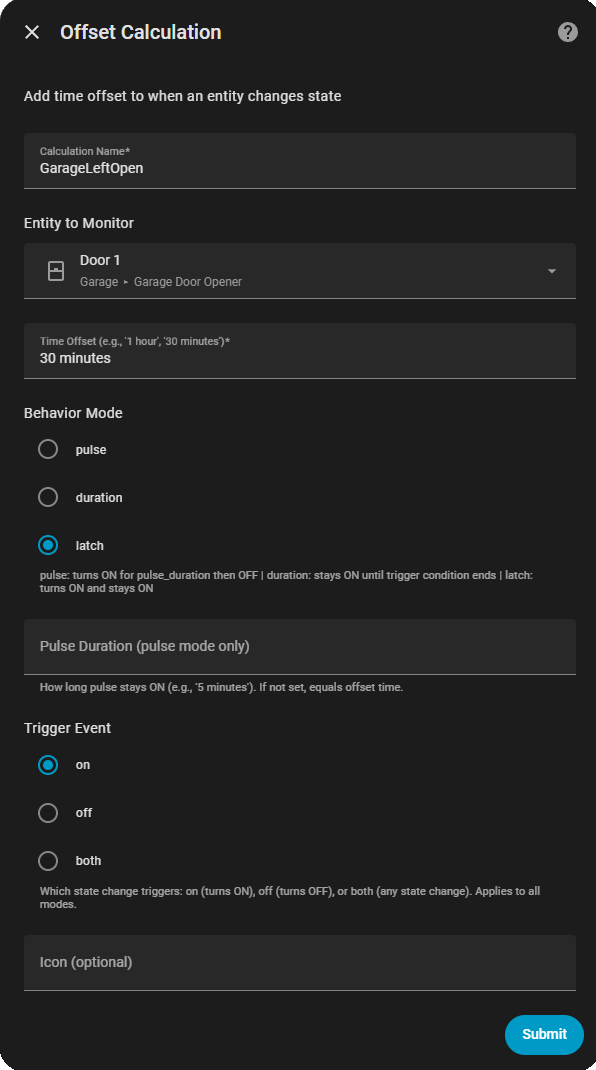Click the 'both' label text
The image size is (596, 1070).
[88, 861]
